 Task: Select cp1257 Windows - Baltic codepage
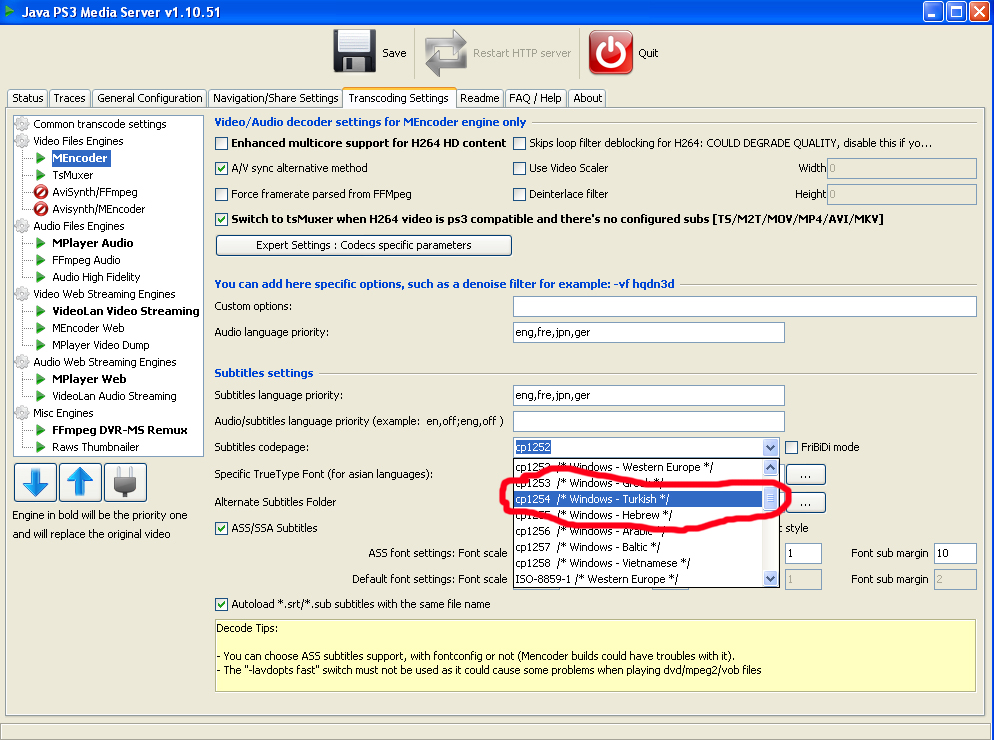pyautogui.click(x=638, y=547)
